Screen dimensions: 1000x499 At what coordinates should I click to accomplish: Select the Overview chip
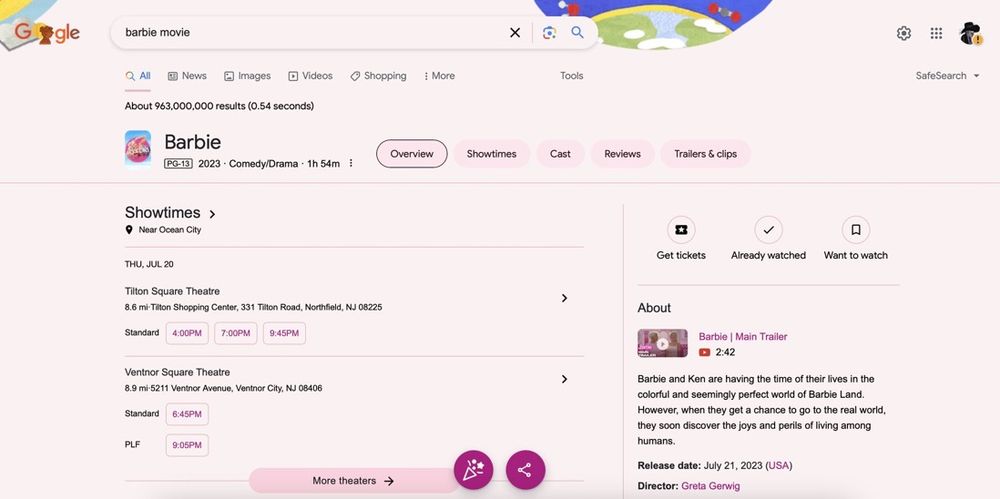pyautogui.click(x=412, y=154)
